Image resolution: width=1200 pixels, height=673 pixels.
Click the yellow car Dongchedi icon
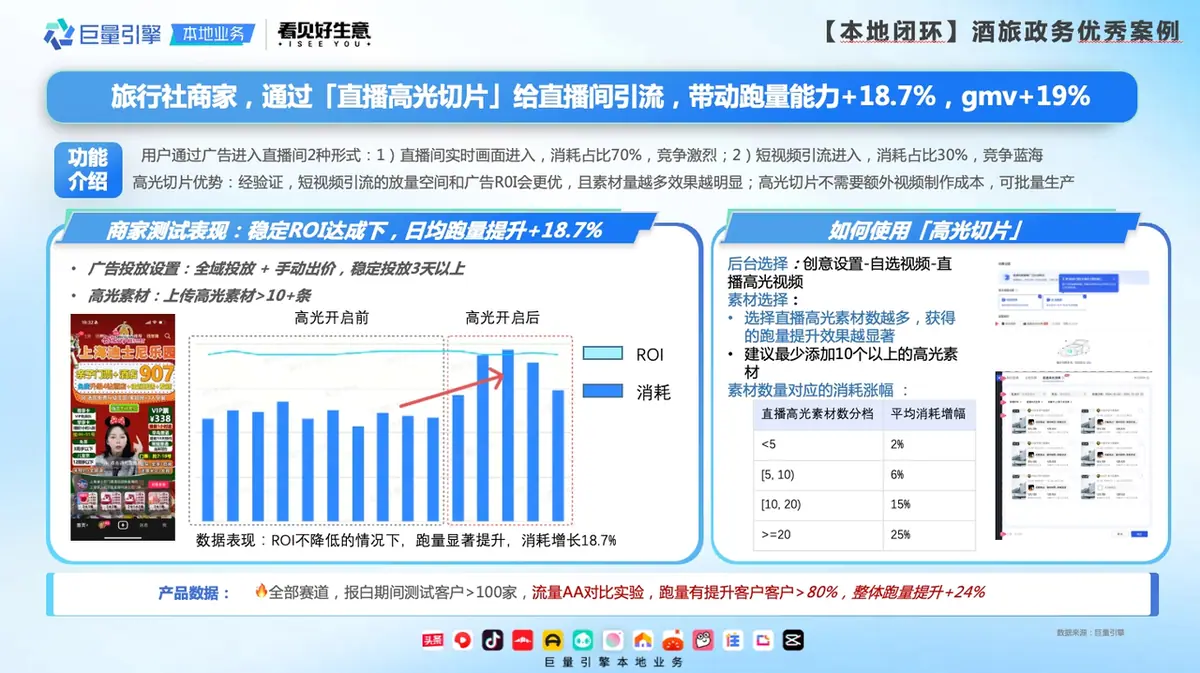pos(553,639)
